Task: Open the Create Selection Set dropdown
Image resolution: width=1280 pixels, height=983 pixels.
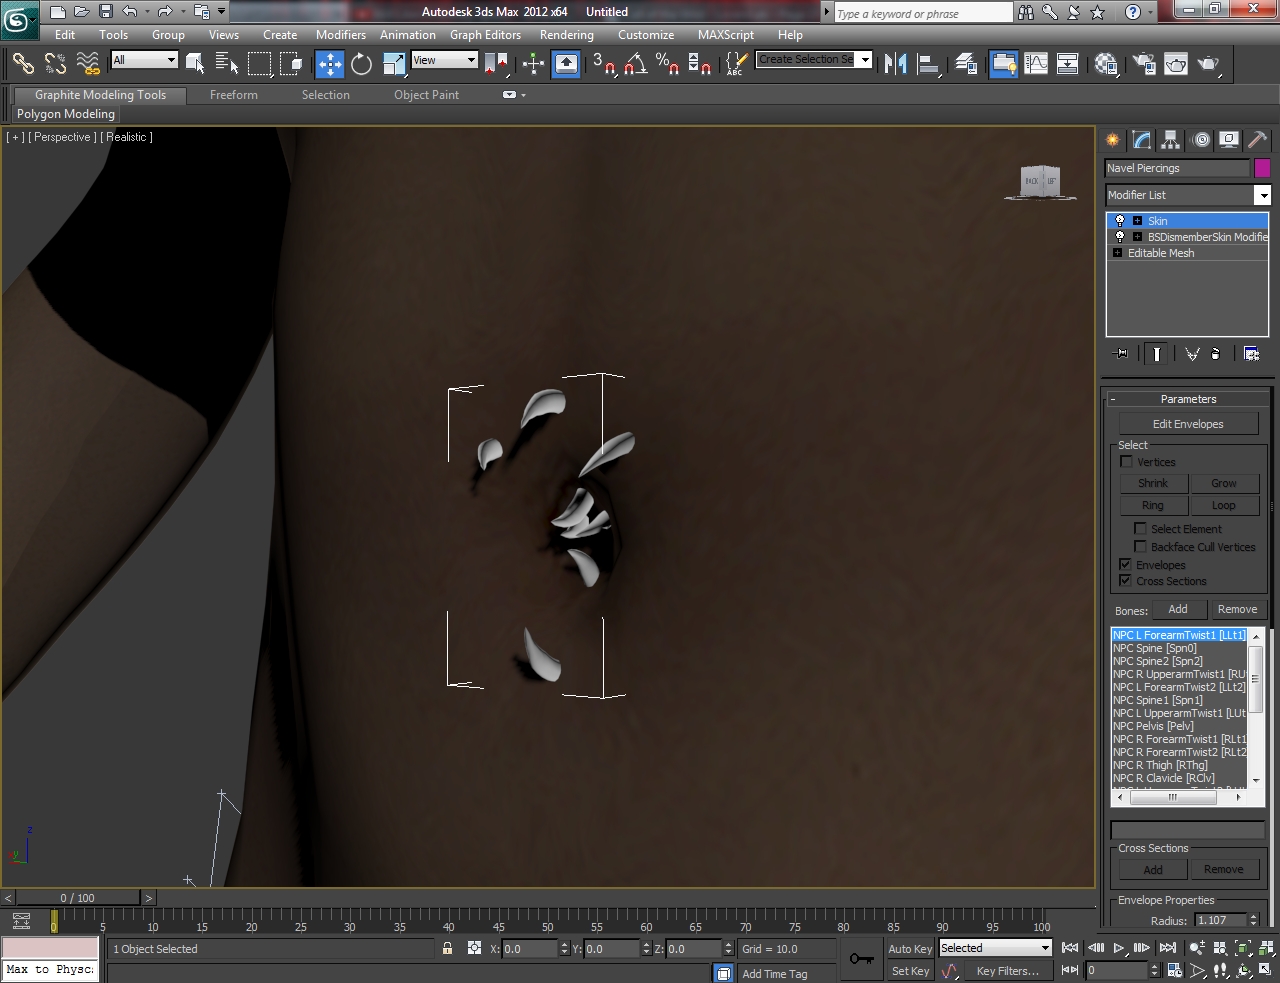Action: [814, 59]
